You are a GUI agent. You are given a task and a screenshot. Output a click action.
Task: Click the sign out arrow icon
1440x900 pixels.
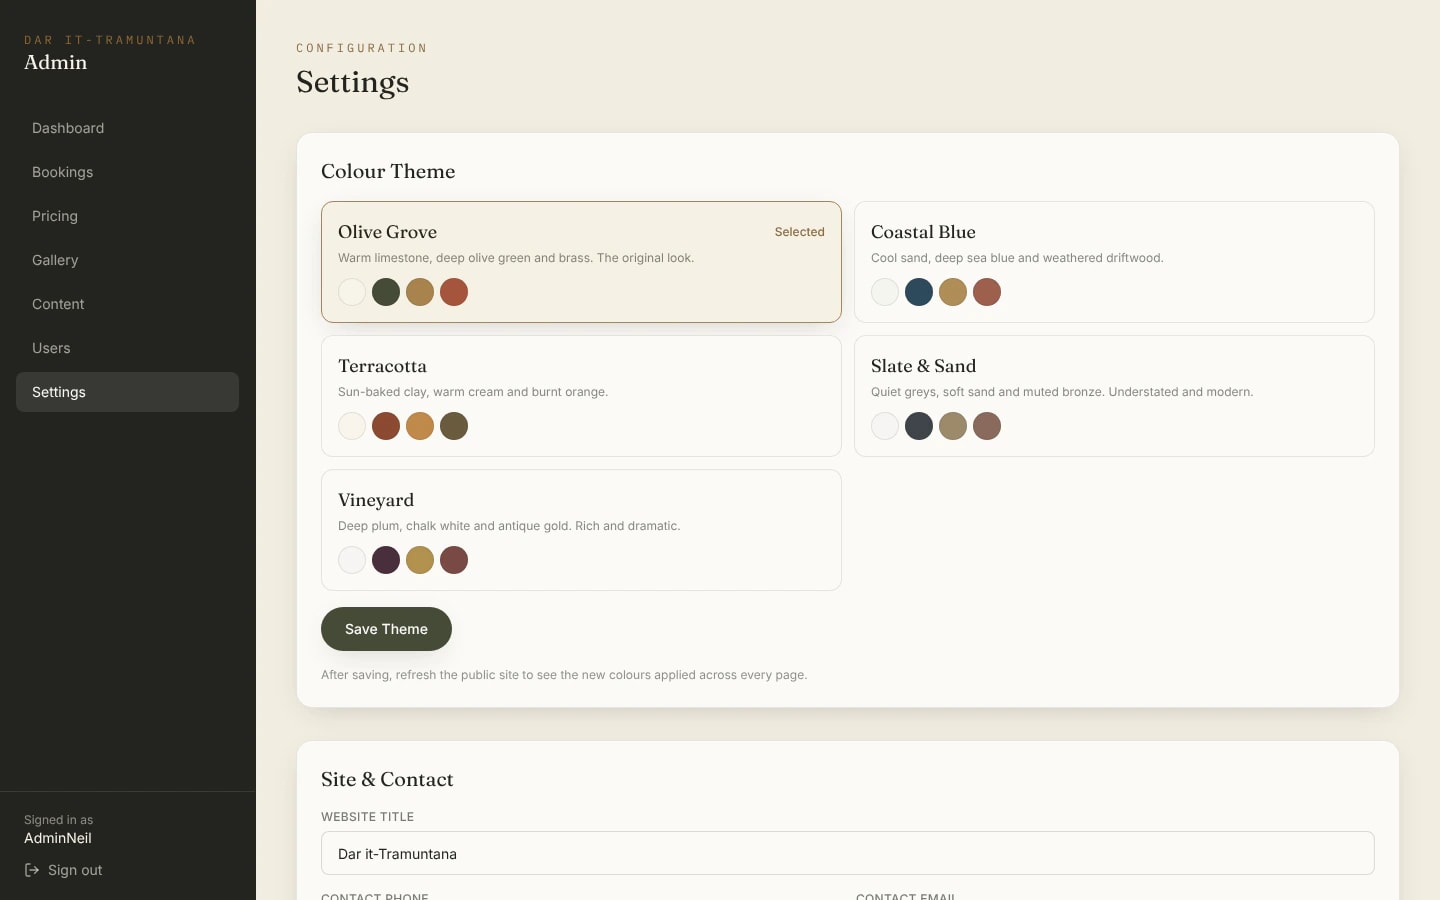point(32,870)
